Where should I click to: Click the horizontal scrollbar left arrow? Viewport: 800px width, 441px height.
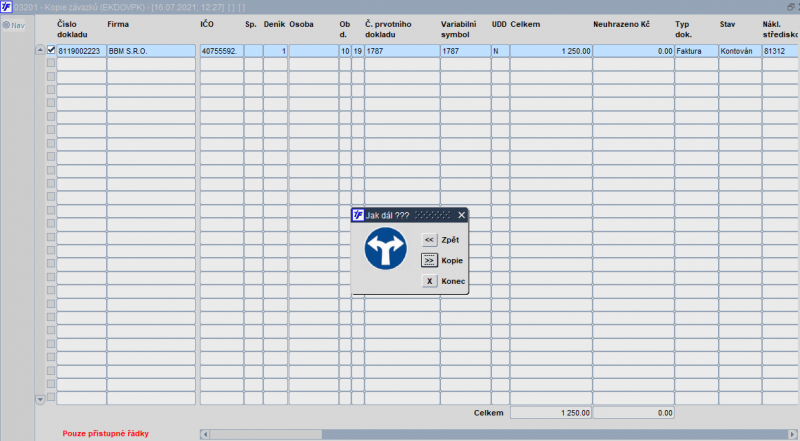click(x=205, y=434)
